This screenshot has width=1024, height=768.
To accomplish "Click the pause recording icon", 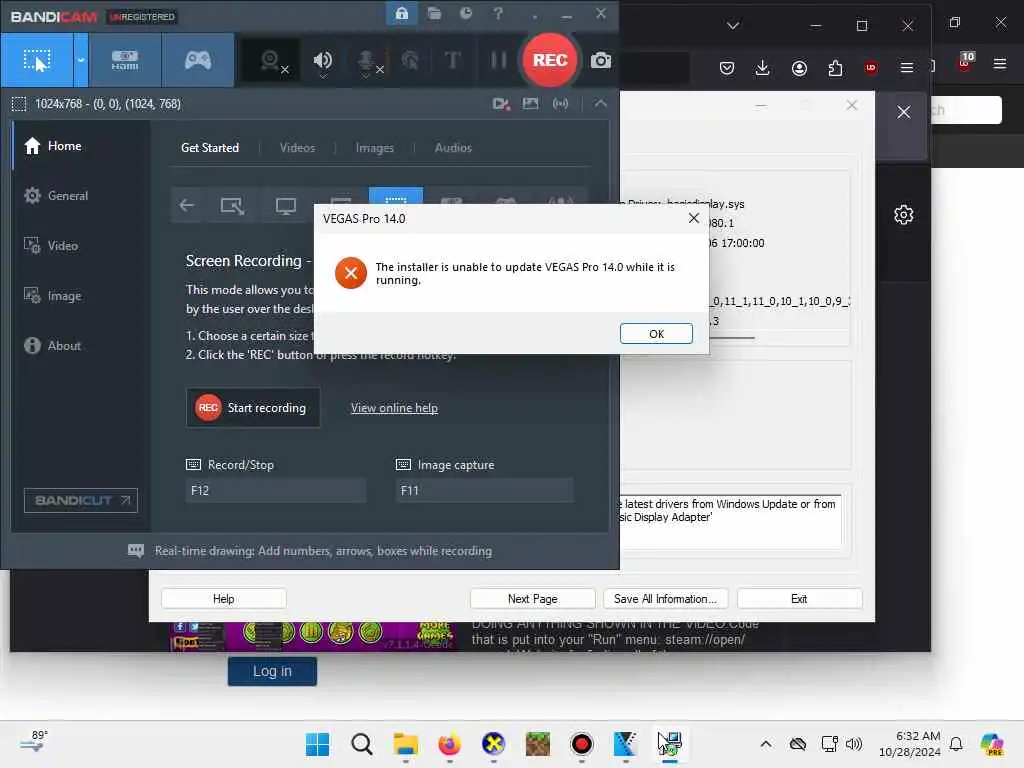I will (x=499, y=60).
